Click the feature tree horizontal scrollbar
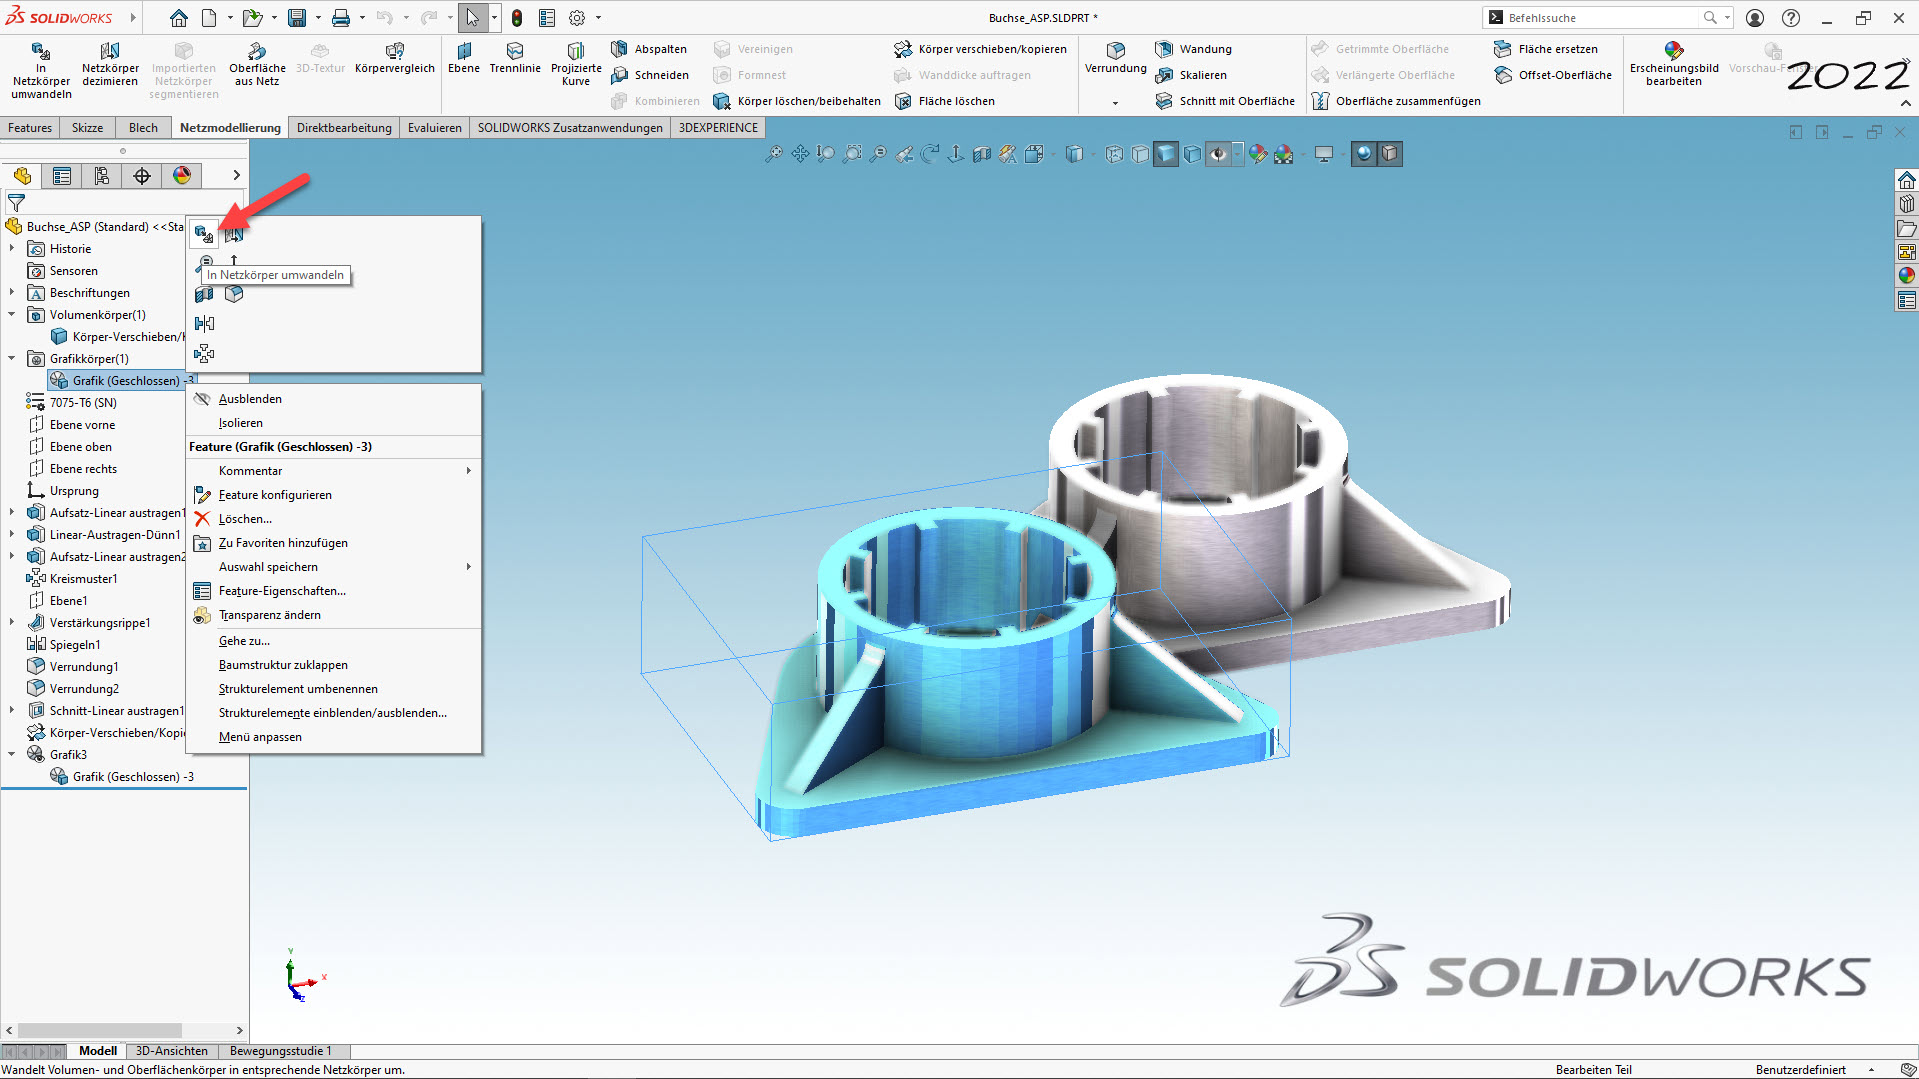The width and height of the screenshot is (1919, 1079). coord(100,1030)
